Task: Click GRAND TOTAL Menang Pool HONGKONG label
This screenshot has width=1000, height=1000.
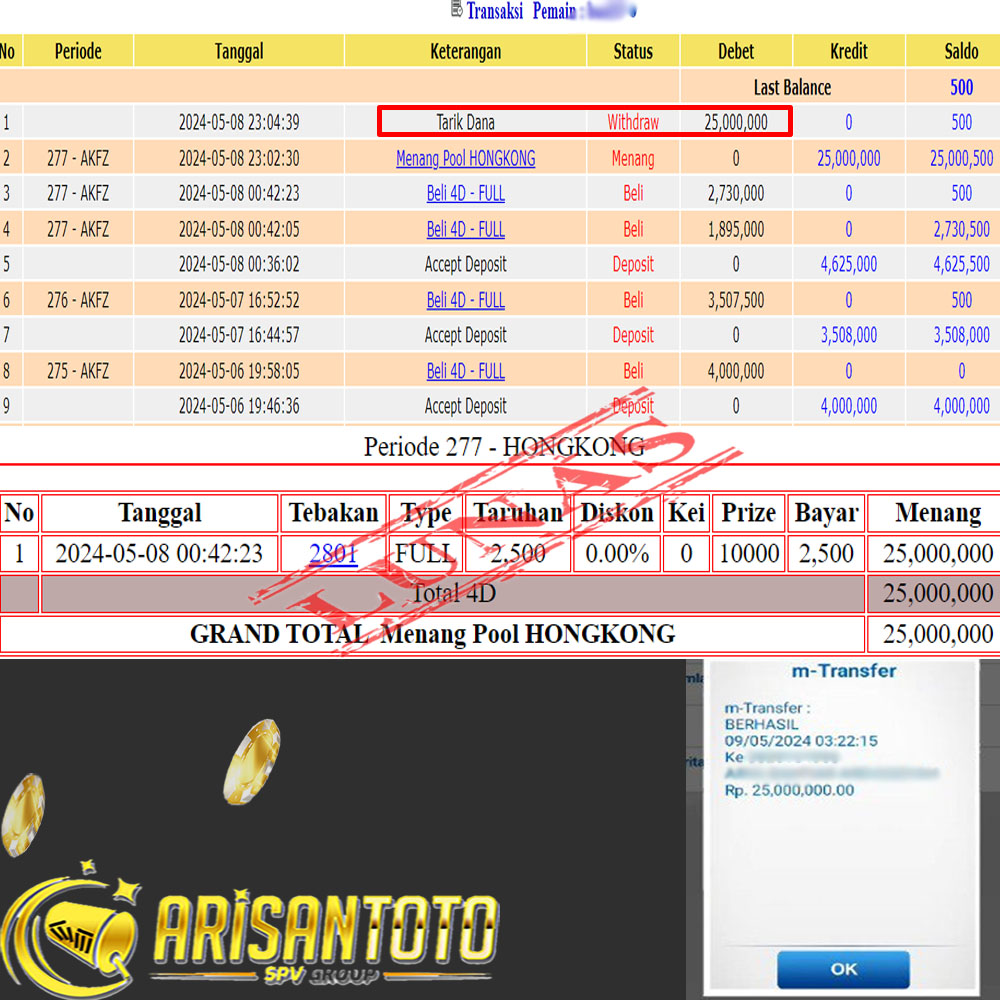Action: (x=432, y=634)
